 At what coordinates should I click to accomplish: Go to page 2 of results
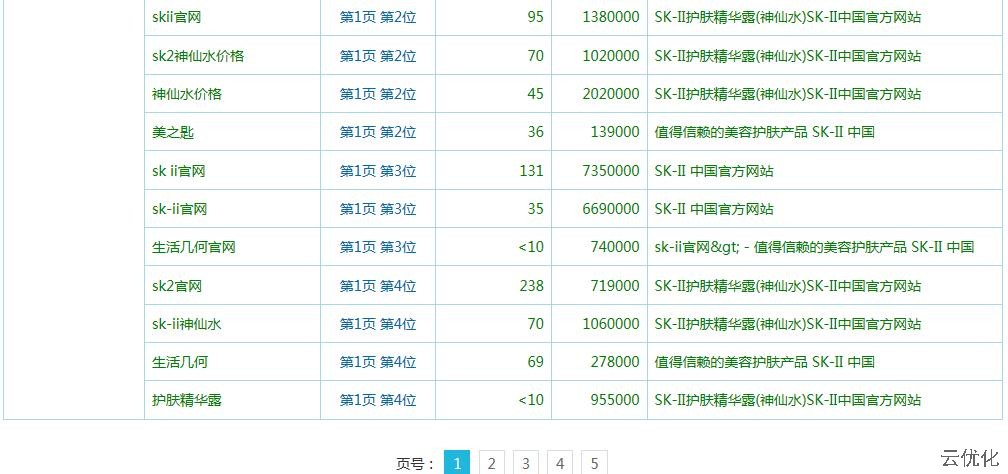pyautogui.click(x=491, y=463)
